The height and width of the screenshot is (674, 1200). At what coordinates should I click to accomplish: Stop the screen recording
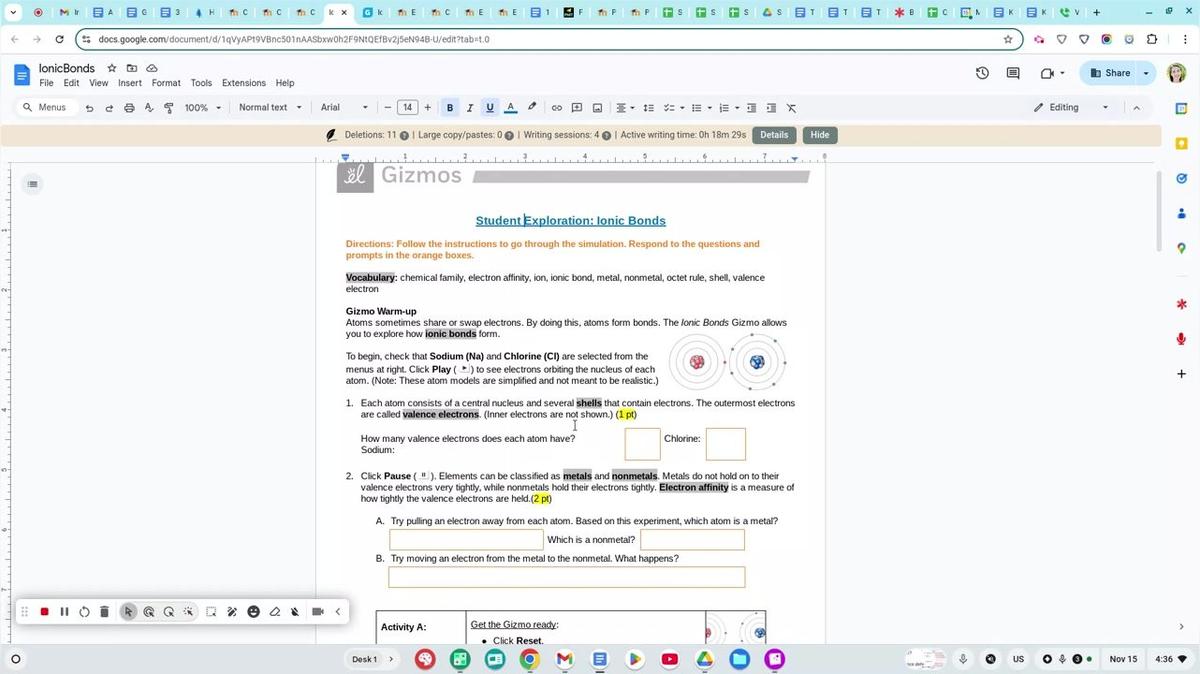coord(44,612)
